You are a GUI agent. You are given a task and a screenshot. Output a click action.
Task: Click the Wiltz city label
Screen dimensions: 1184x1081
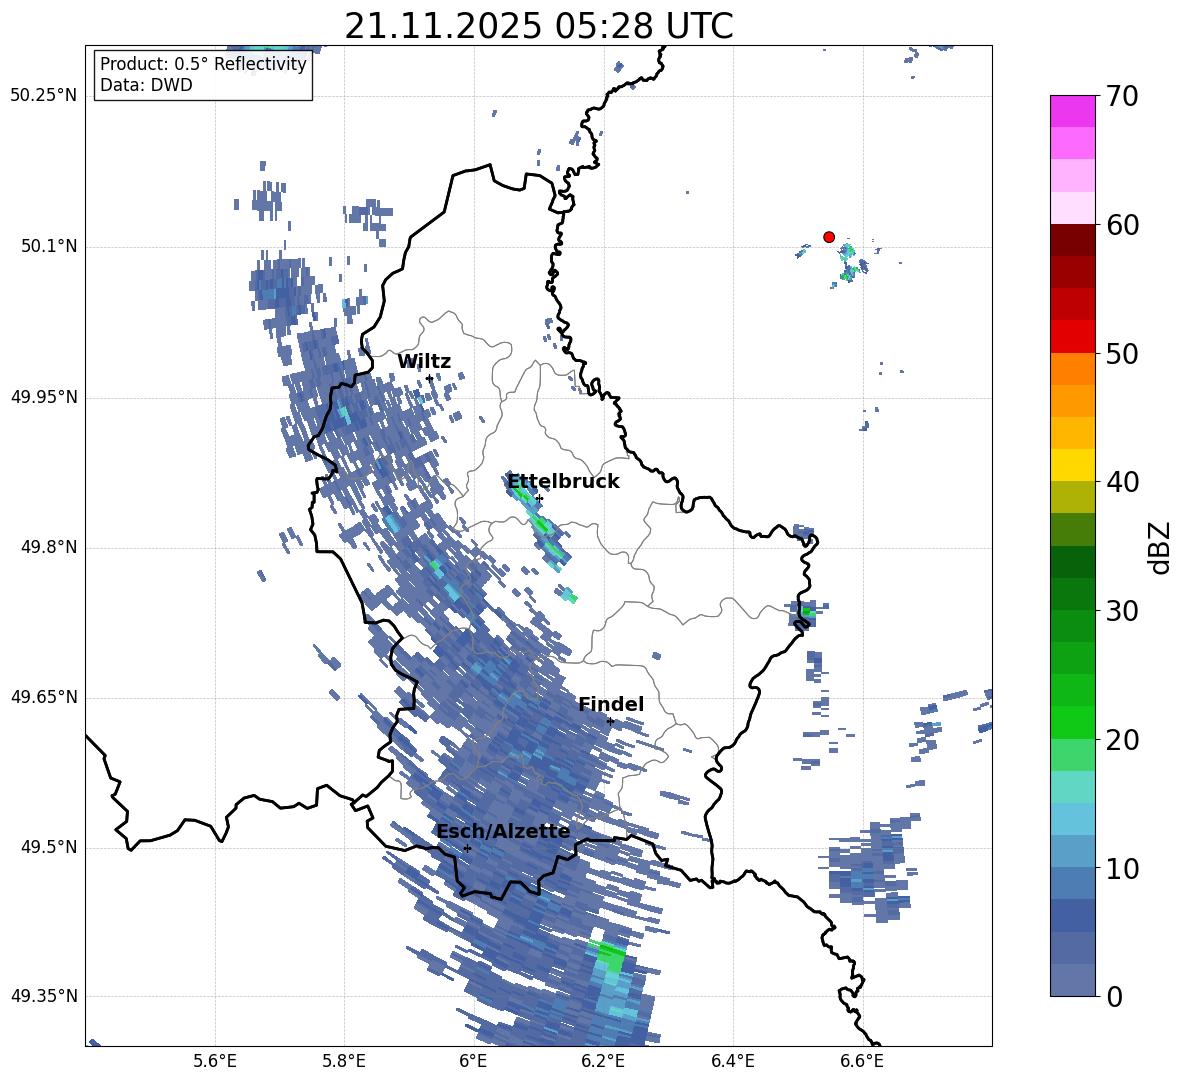(424, 361)
